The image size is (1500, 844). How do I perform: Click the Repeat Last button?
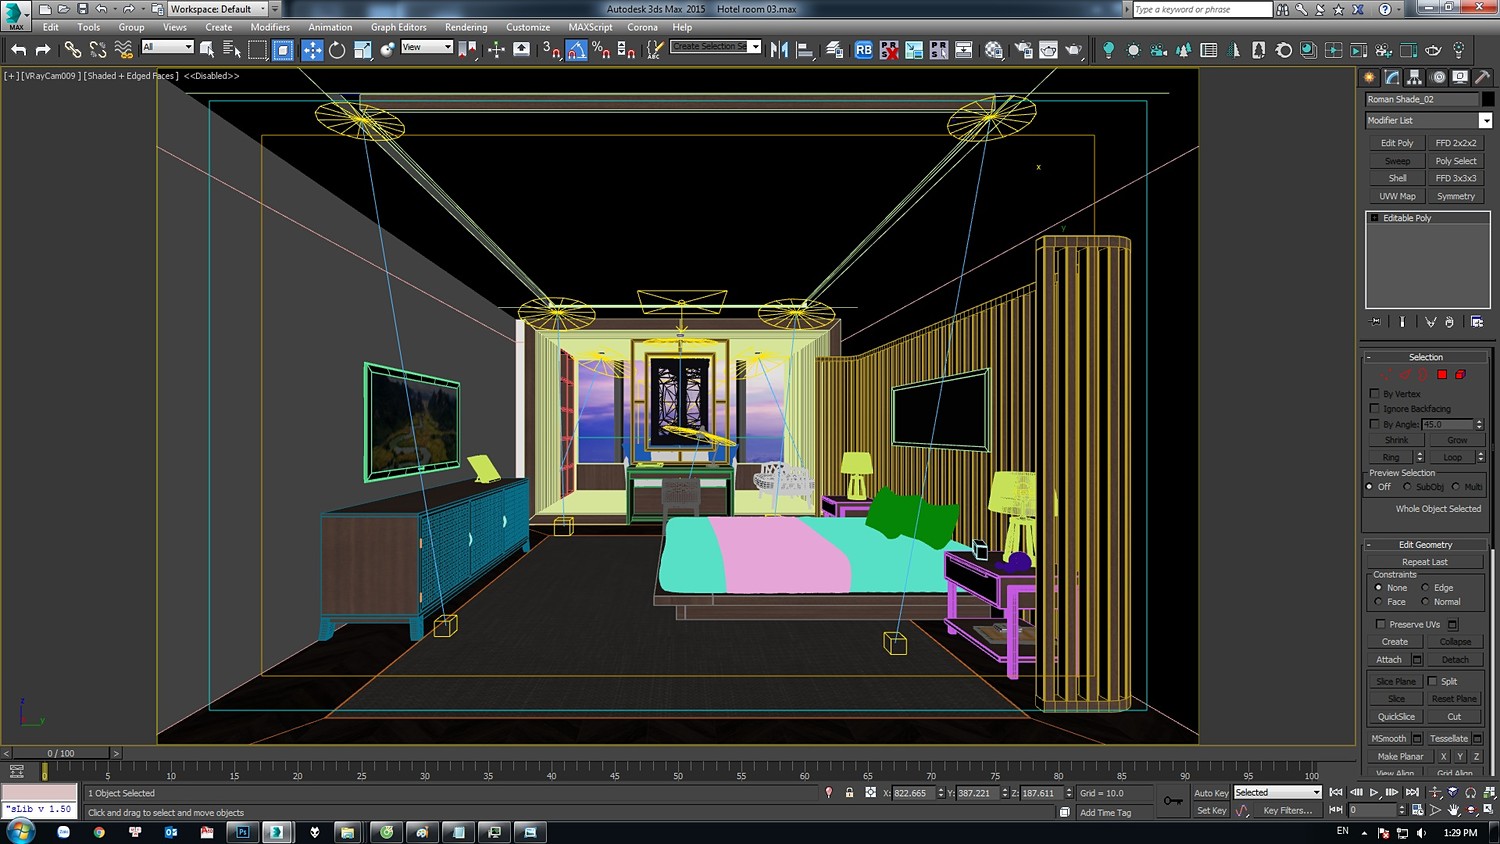(x=1425, y=562)
